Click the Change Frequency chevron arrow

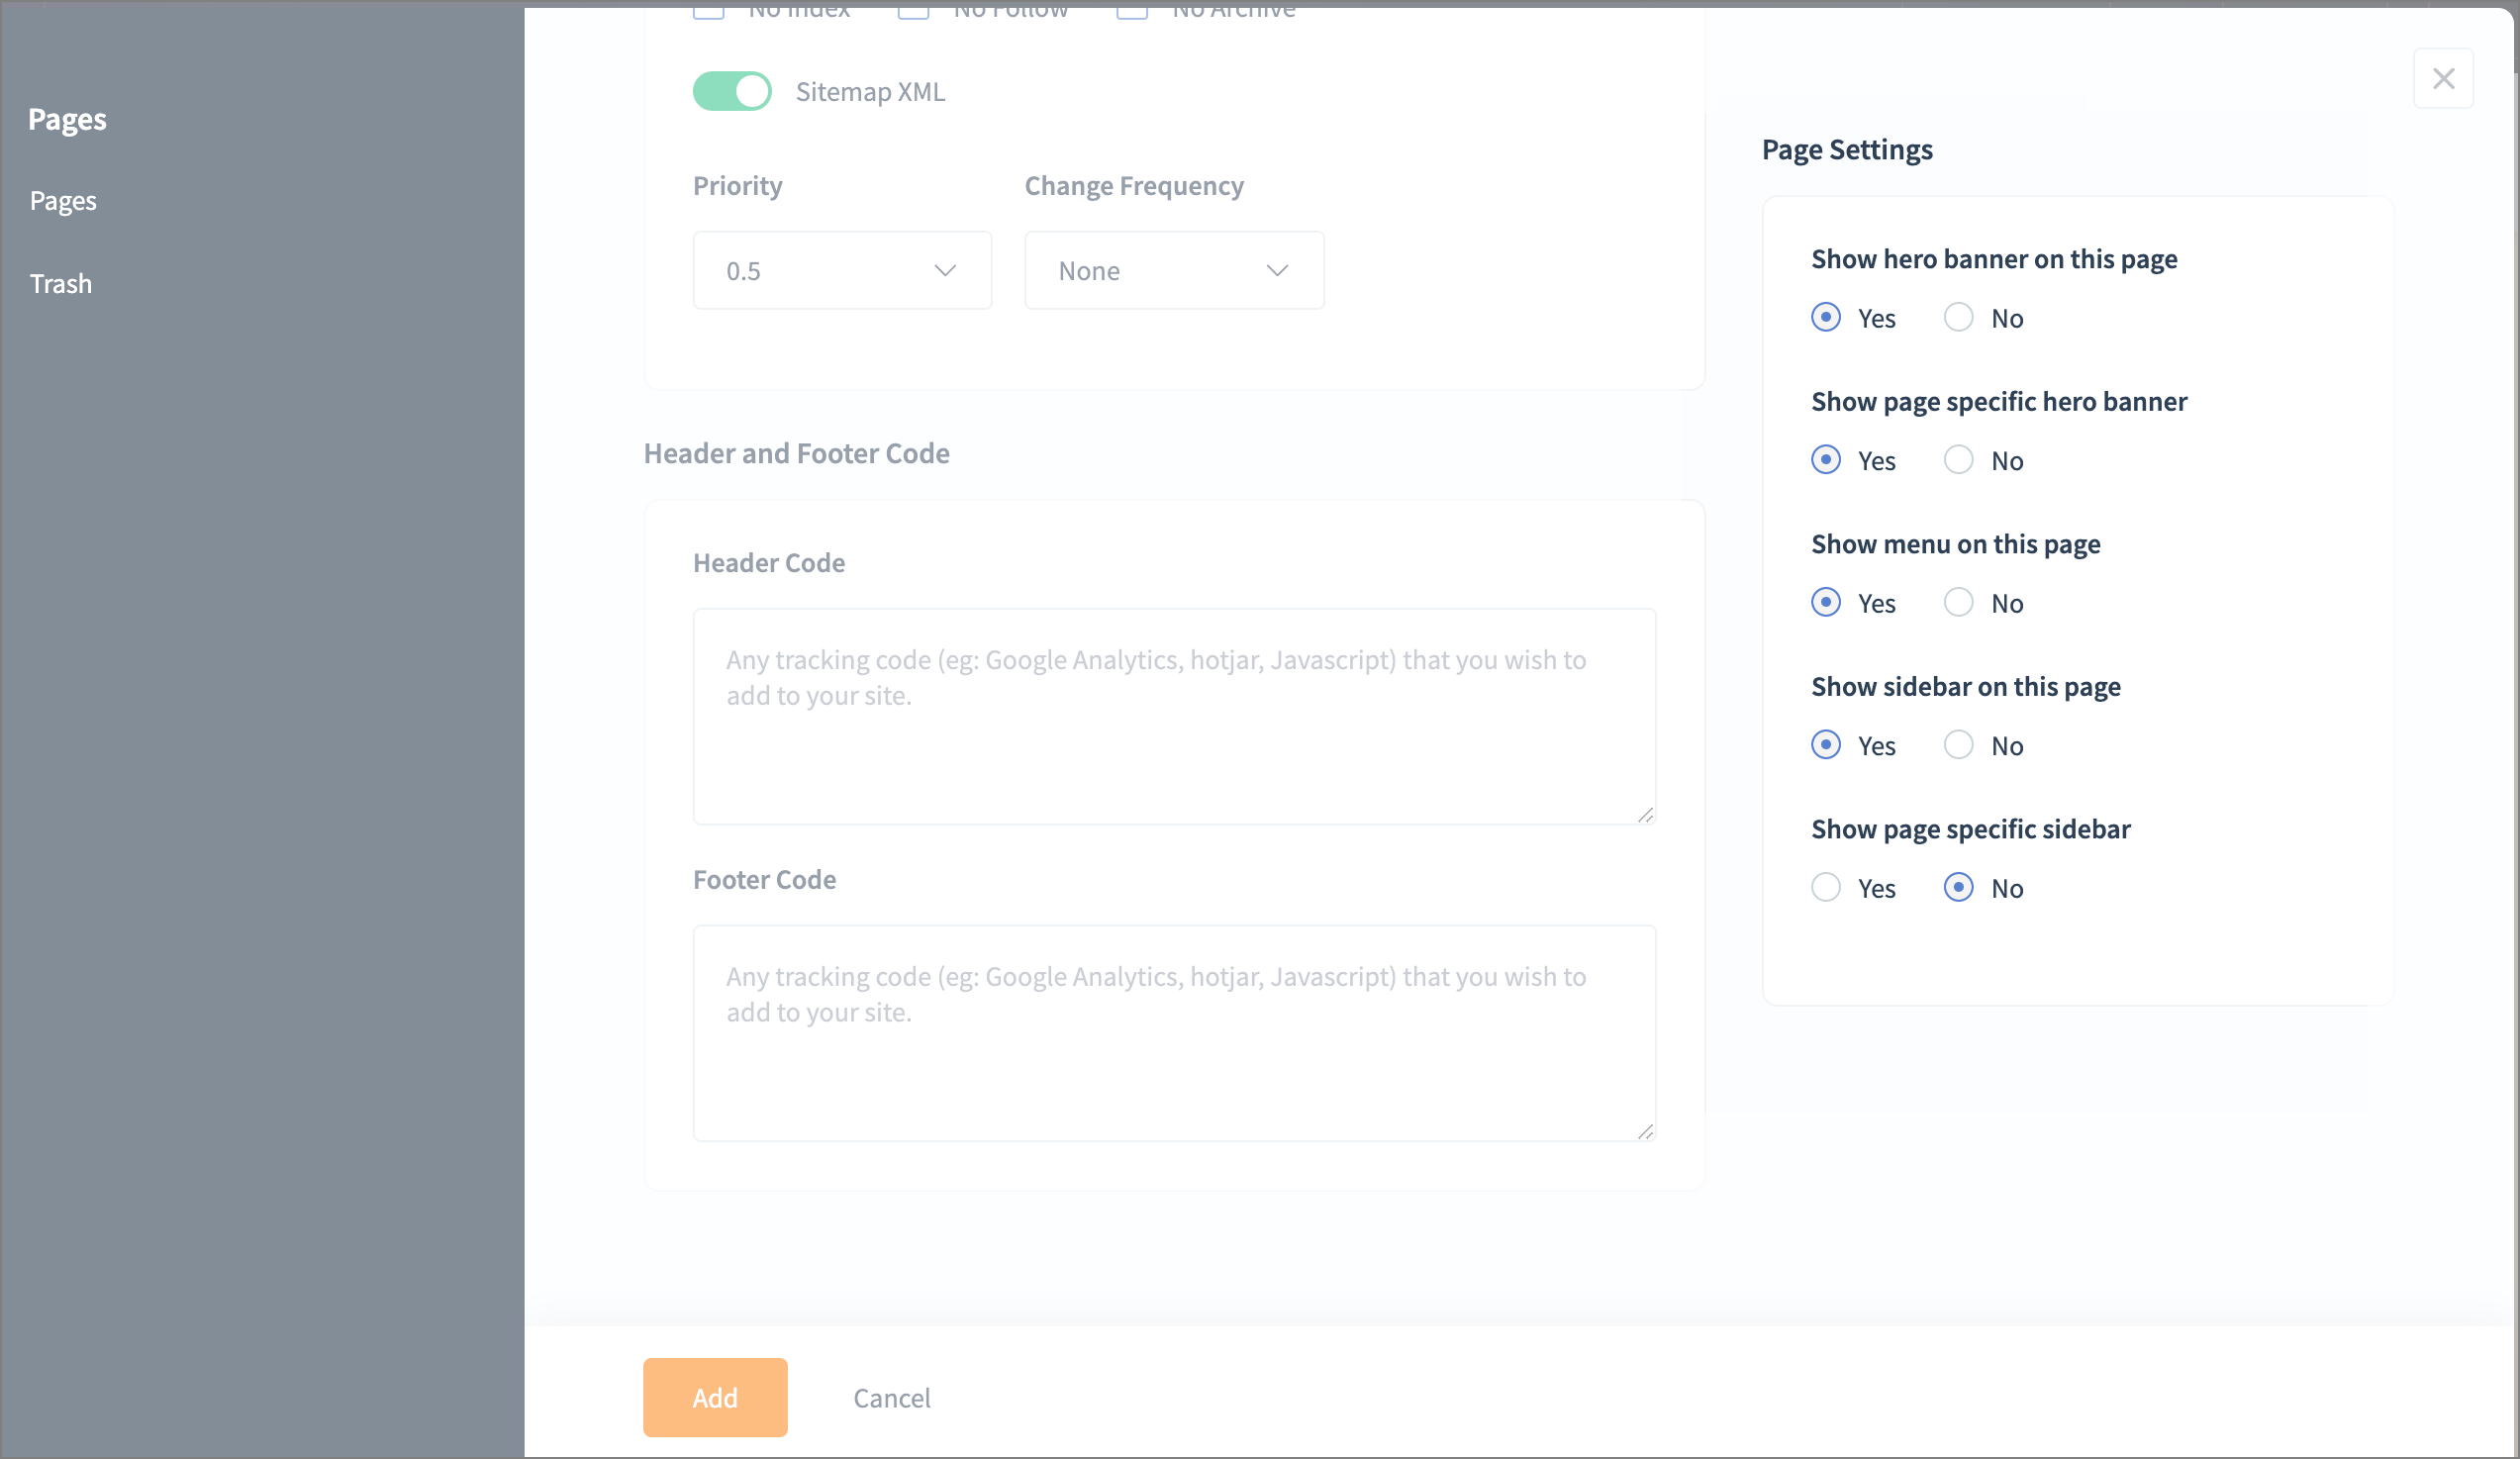(x=1276, y=270)
